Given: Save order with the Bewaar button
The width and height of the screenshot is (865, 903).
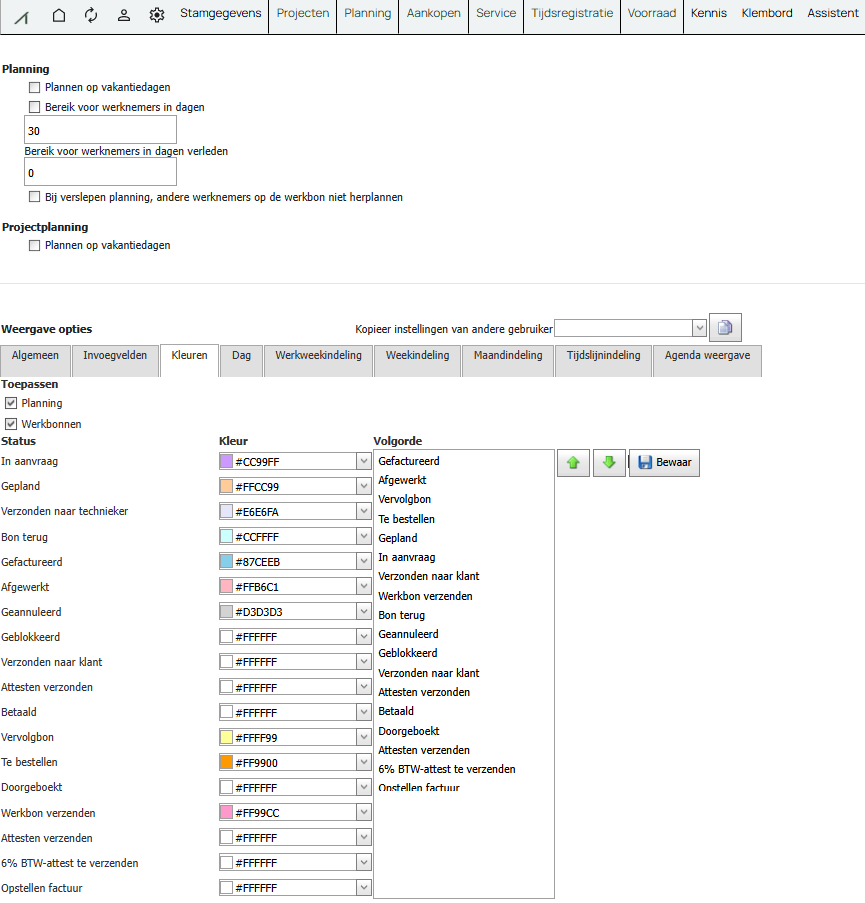Looking at the screenshot, I should click(x=664, y=462).
